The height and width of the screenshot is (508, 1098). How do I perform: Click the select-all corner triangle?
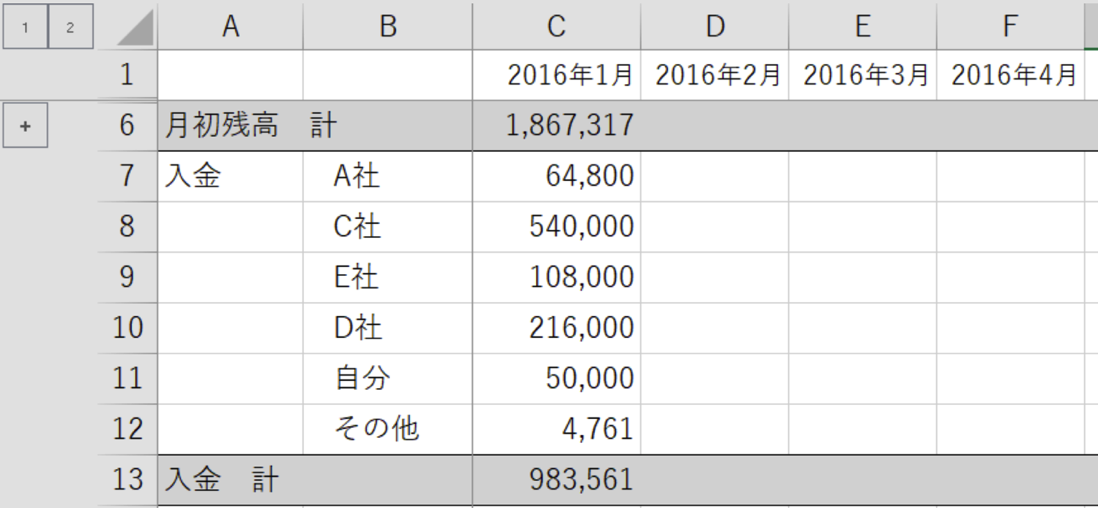click(x=136, y=27)
